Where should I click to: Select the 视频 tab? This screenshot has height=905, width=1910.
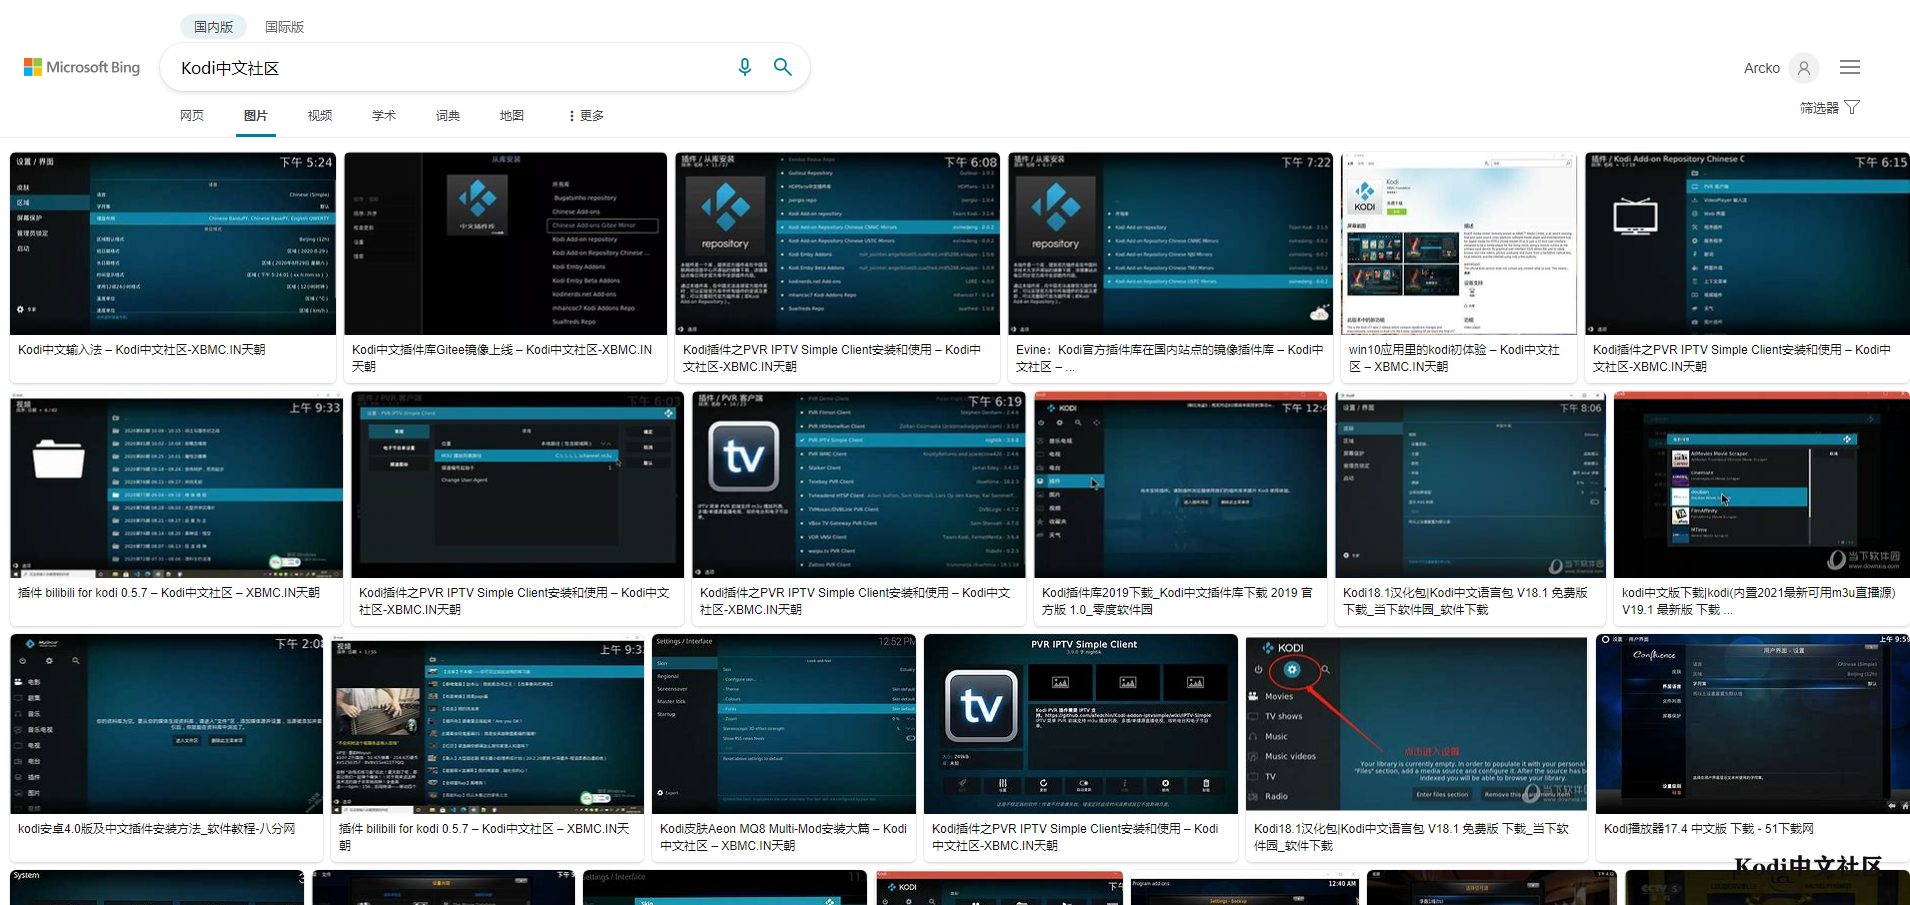(320, 116)
